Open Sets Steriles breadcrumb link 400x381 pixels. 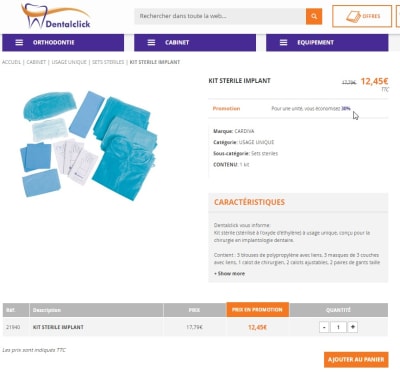(108, 62)
